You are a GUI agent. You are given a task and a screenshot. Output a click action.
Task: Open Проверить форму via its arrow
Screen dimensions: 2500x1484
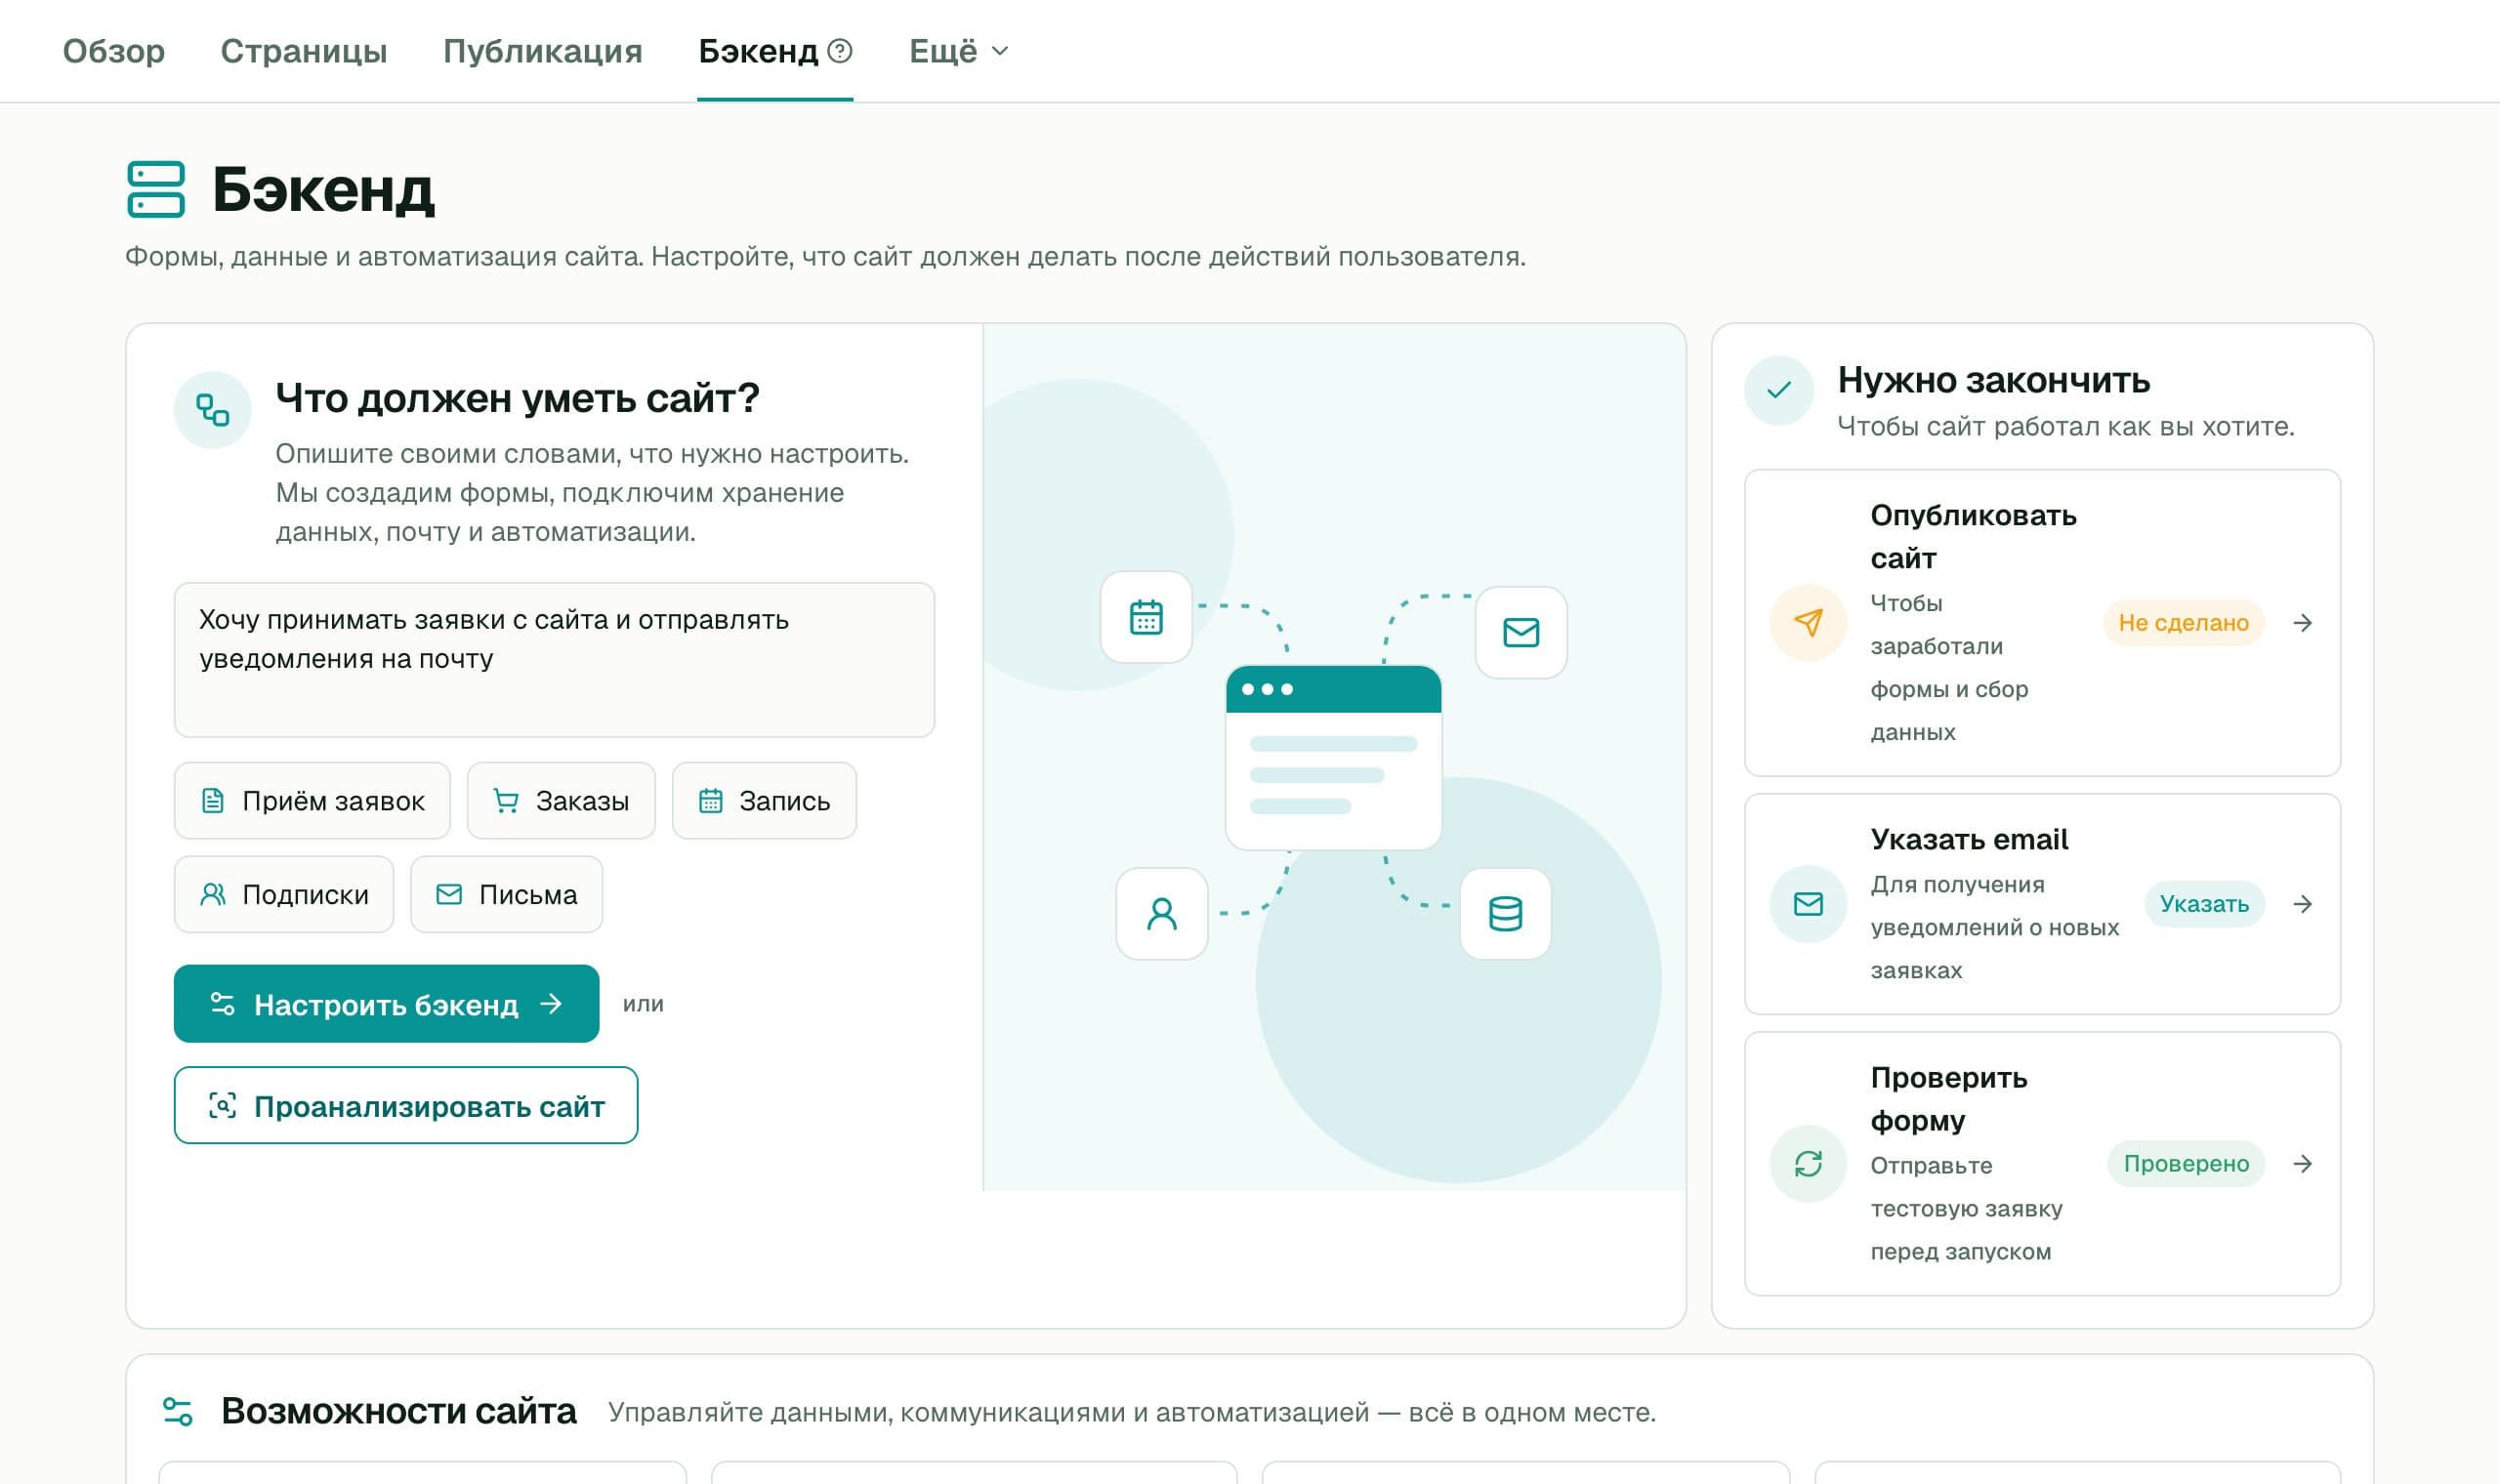click(2303, 1164)
